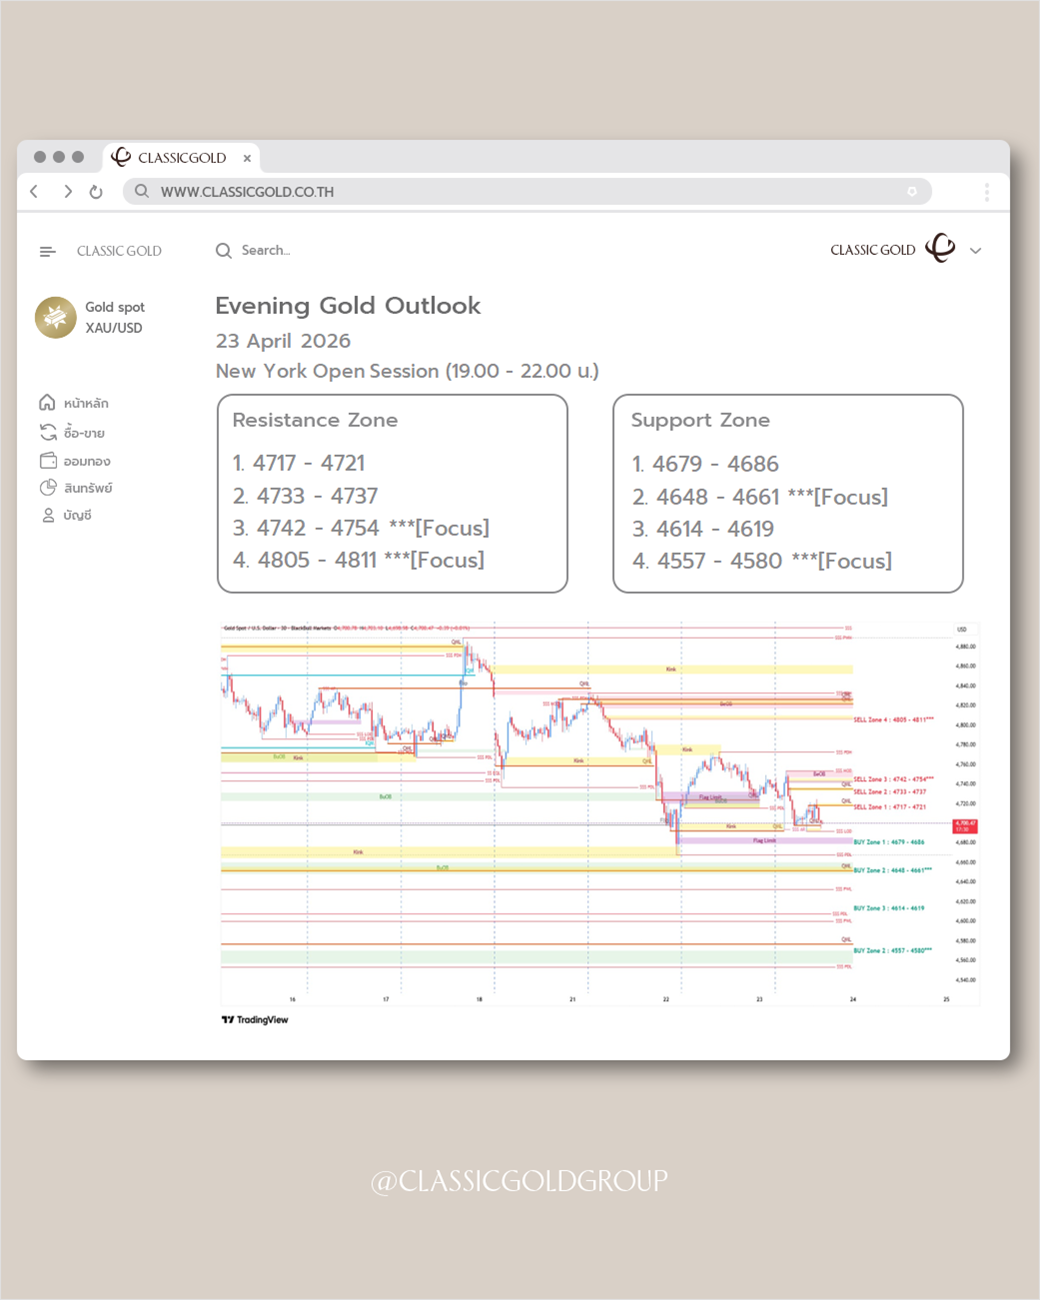Viewport: 1040px width, 1300px height.
Task: Click the browser back arrow
Action: click(34, 191)
